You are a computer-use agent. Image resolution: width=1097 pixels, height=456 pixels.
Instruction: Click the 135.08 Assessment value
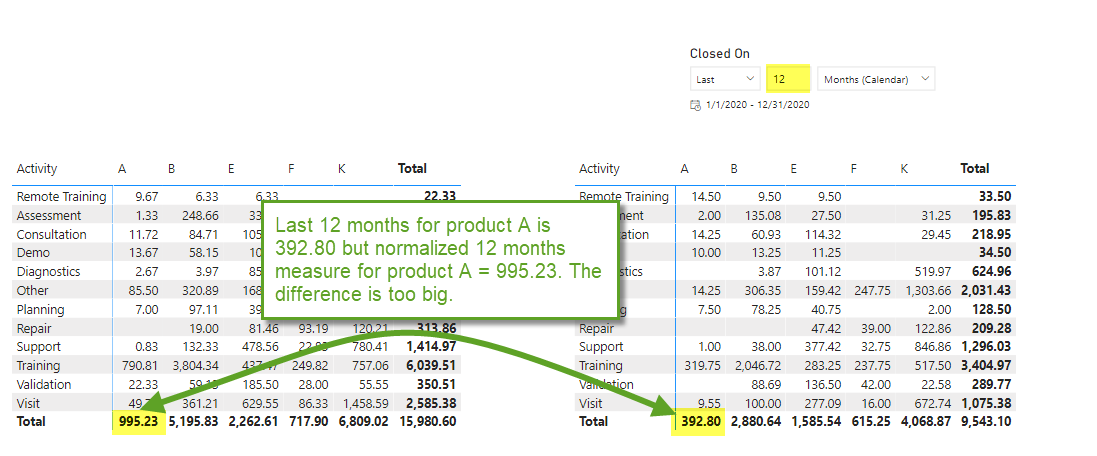click(763, 215)
